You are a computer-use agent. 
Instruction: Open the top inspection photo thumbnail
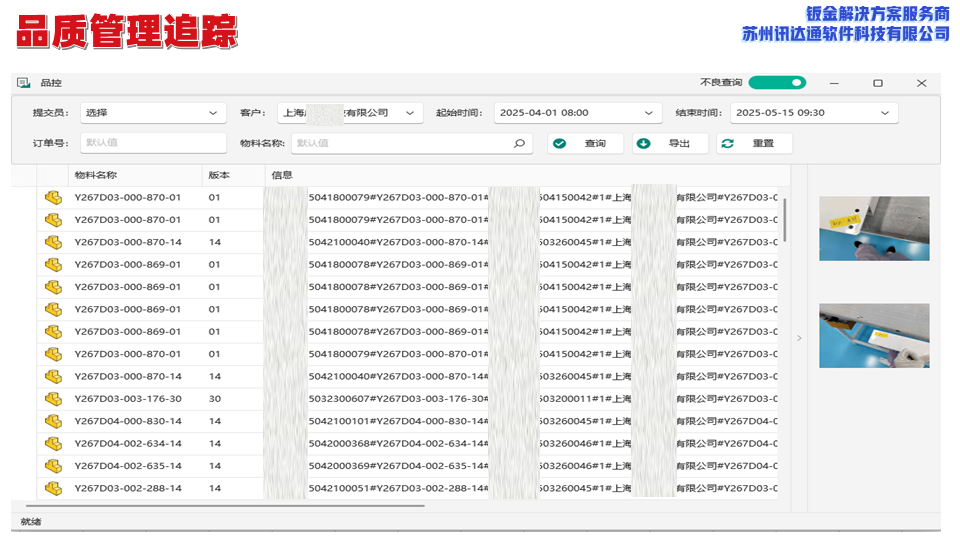coord(874,228)
